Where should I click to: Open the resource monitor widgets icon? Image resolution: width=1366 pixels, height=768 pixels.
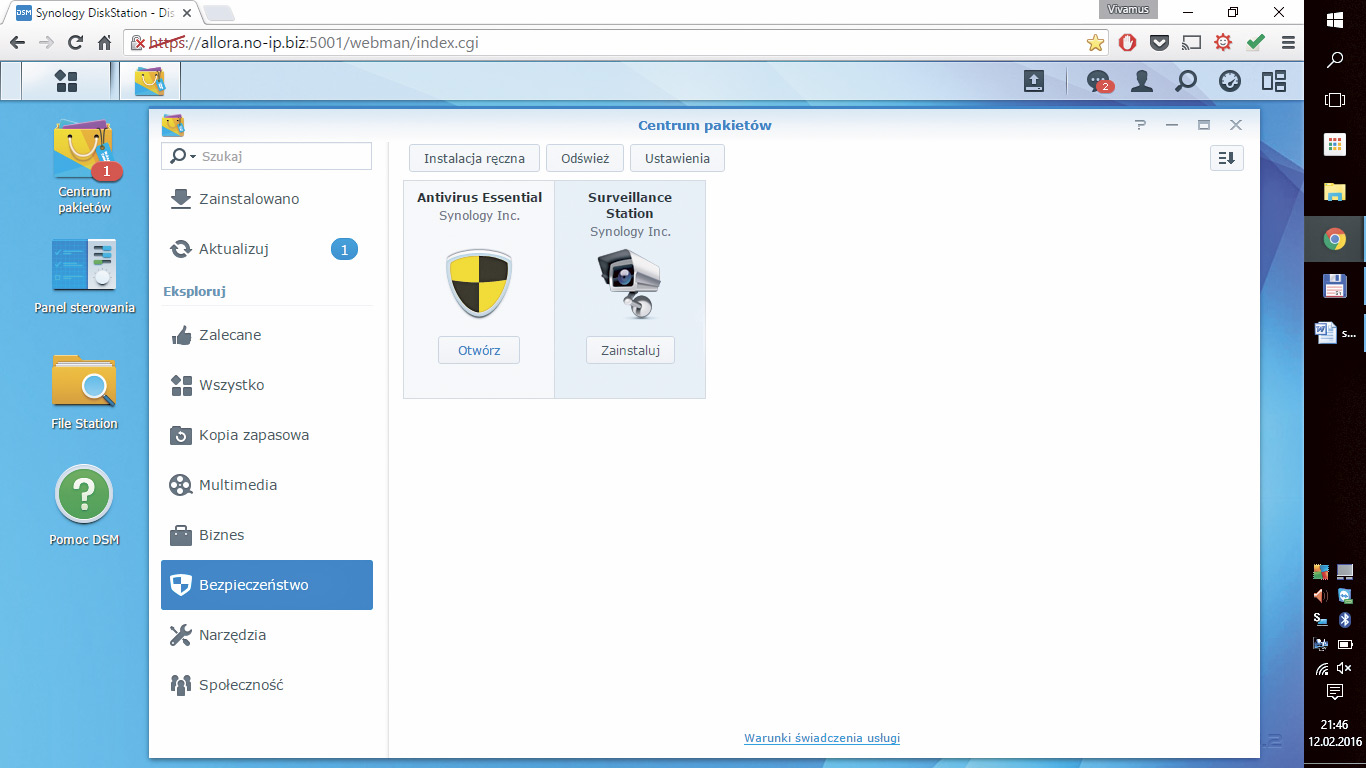[1230, 81]
